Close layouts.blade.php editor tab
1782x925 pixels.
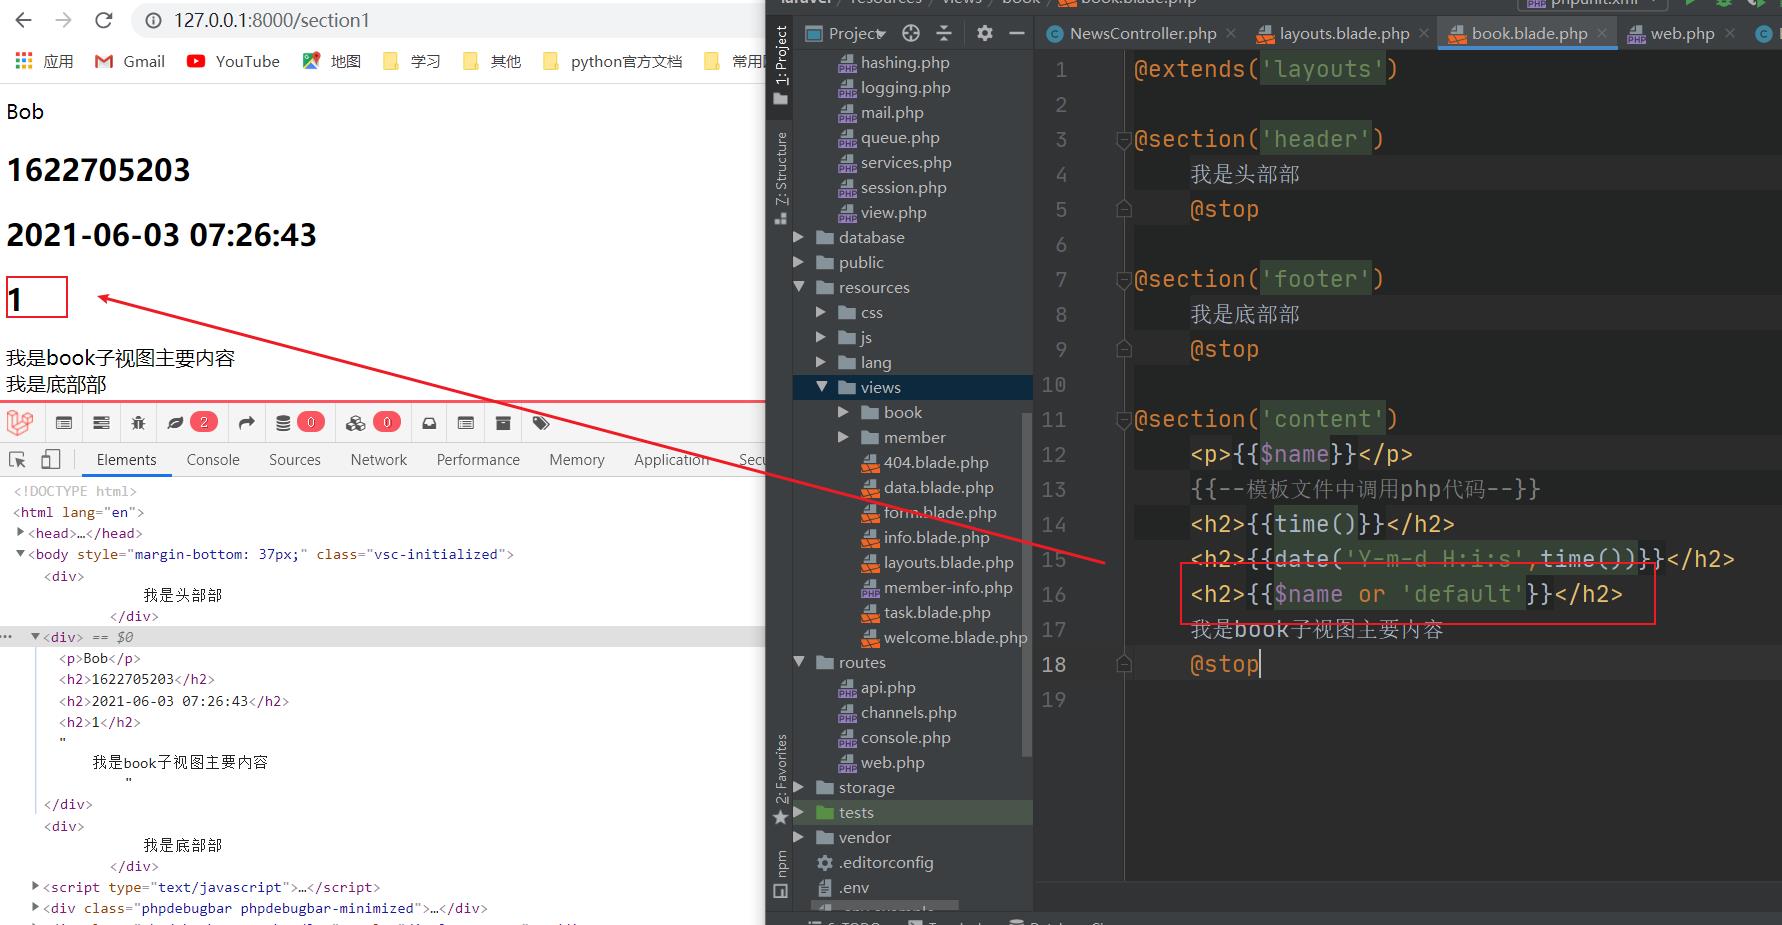[1424, 33]
